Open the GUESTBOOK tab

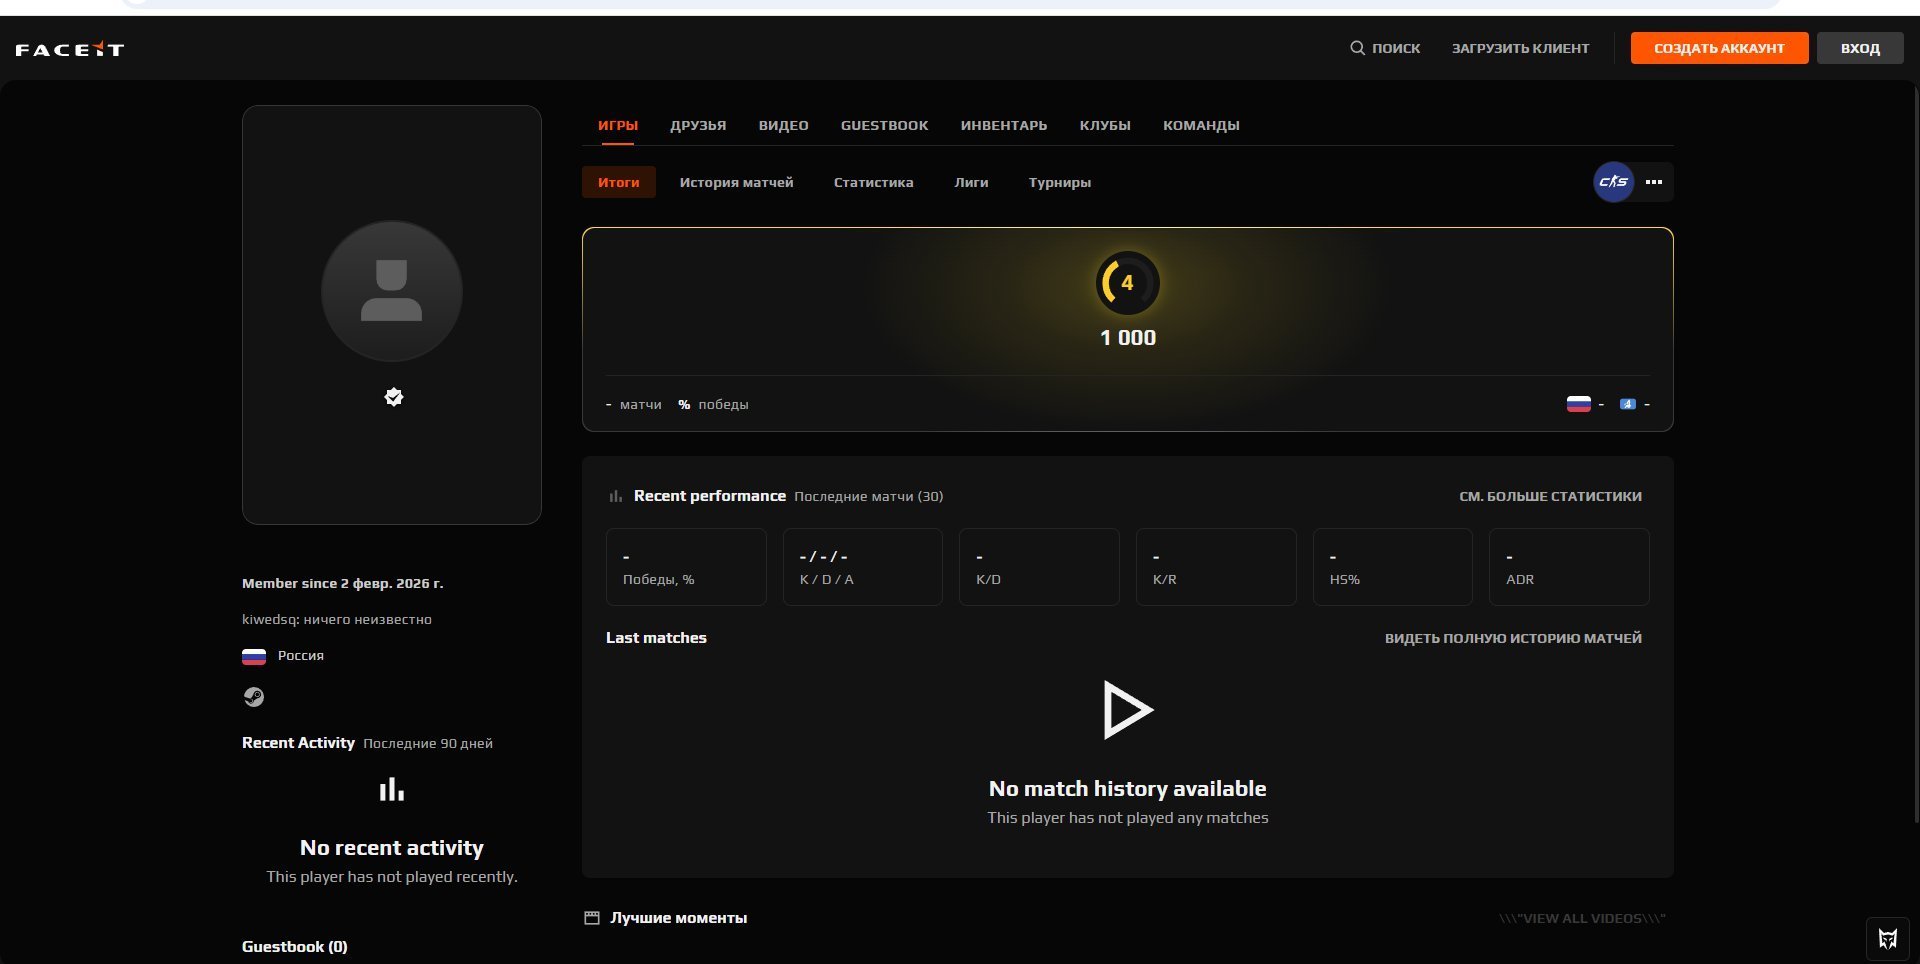[x=885, y=125]
